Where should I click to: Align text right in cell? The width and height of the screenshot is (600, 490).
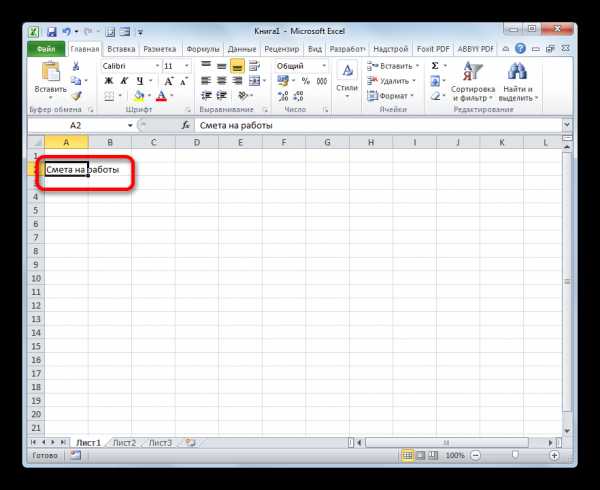(237, 81)
